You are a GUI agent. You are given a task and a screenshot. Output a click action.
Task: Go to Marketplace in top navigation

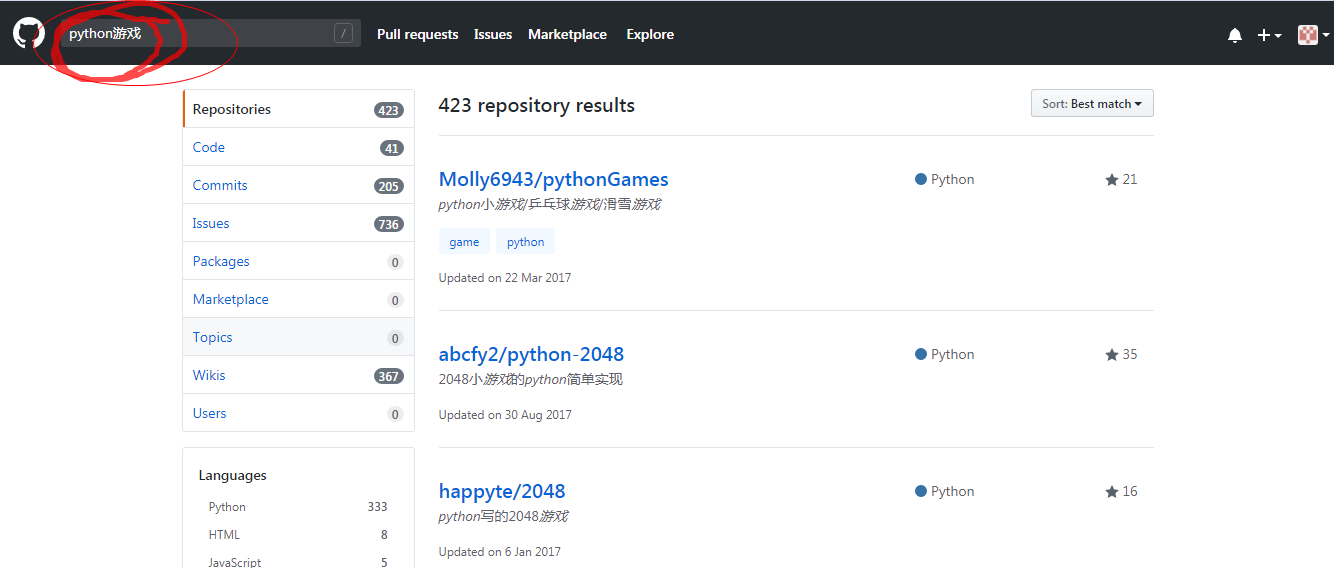[567, 34]
